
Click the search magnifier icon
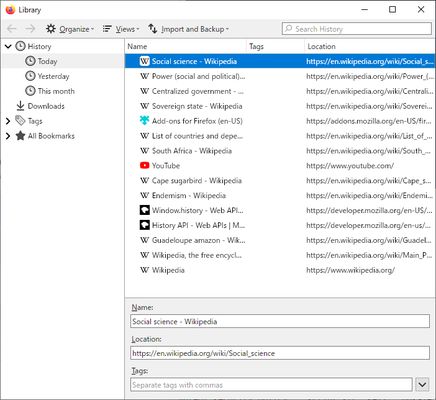[289, 29]
